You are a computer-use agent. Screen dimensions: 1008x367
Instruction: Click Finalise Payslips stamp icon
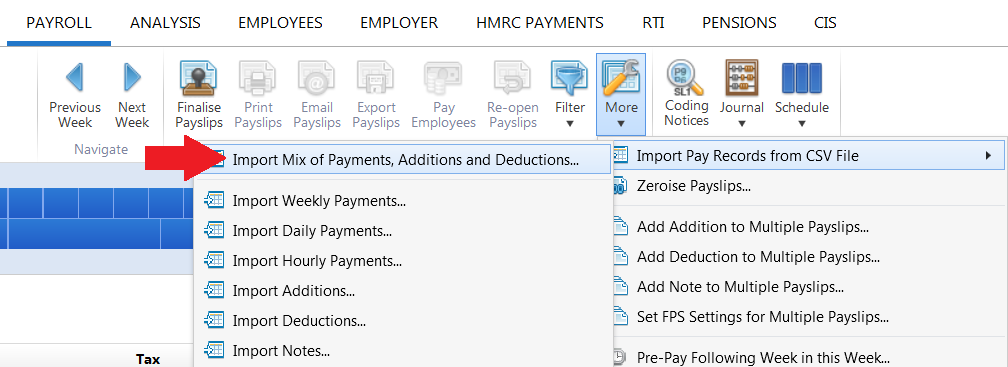click(199, 78)
